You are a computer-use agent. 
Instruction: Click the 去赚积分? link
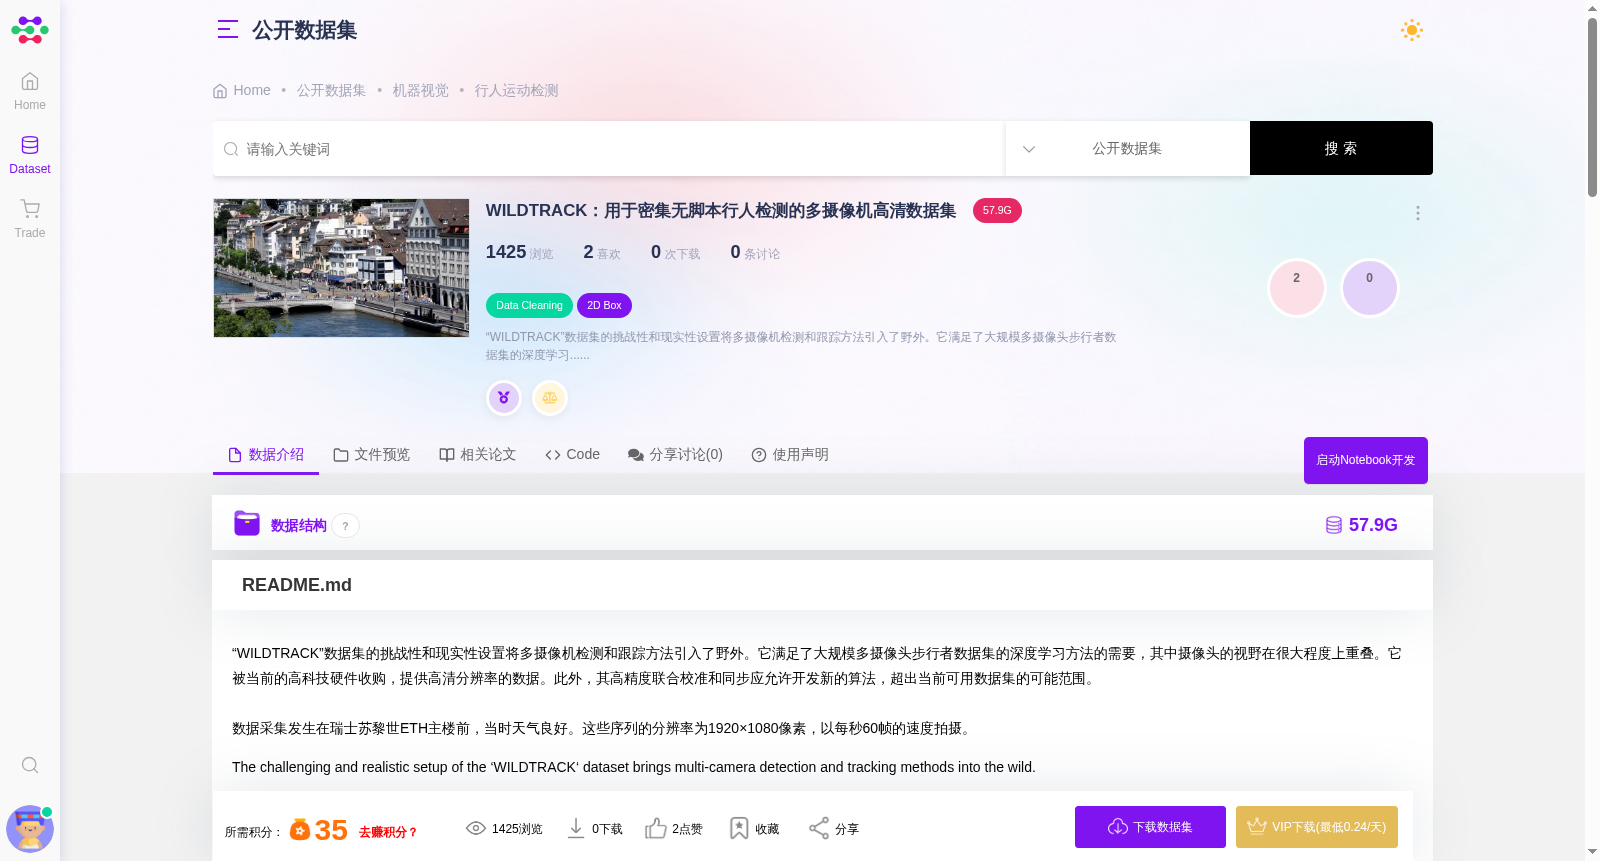click(388, 832)
